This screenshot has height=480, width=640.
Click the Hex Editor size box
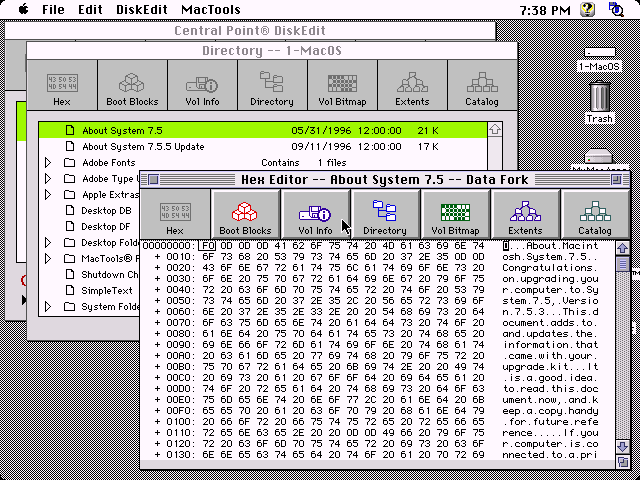623,462
